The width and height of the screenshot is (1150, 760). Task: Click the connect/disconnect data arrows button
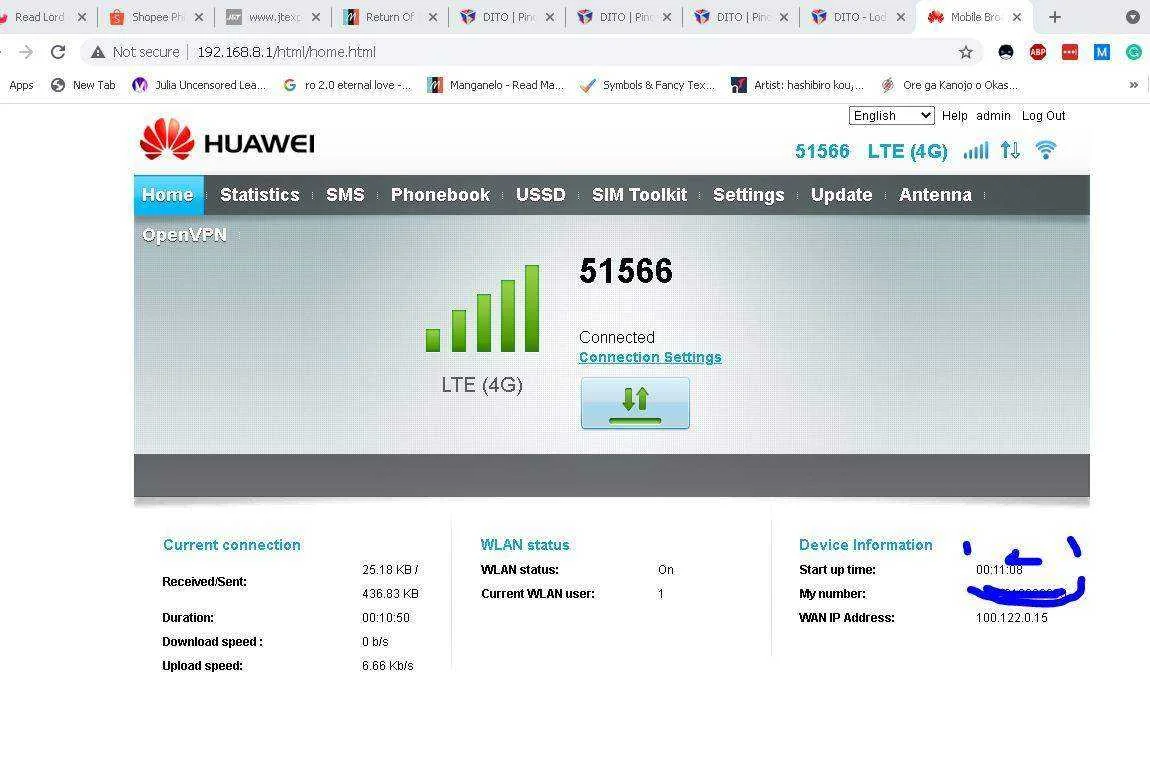(635, 403)
